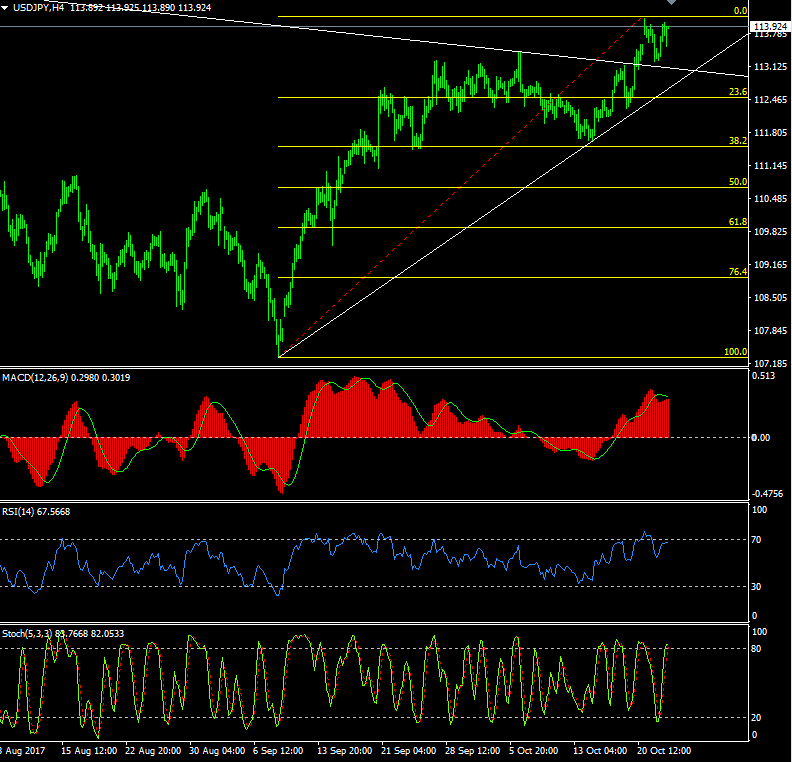The width and height of the screenshot is (792, 762).
Task: Click price axis value 107.845
Action: [x=770, y=330]
